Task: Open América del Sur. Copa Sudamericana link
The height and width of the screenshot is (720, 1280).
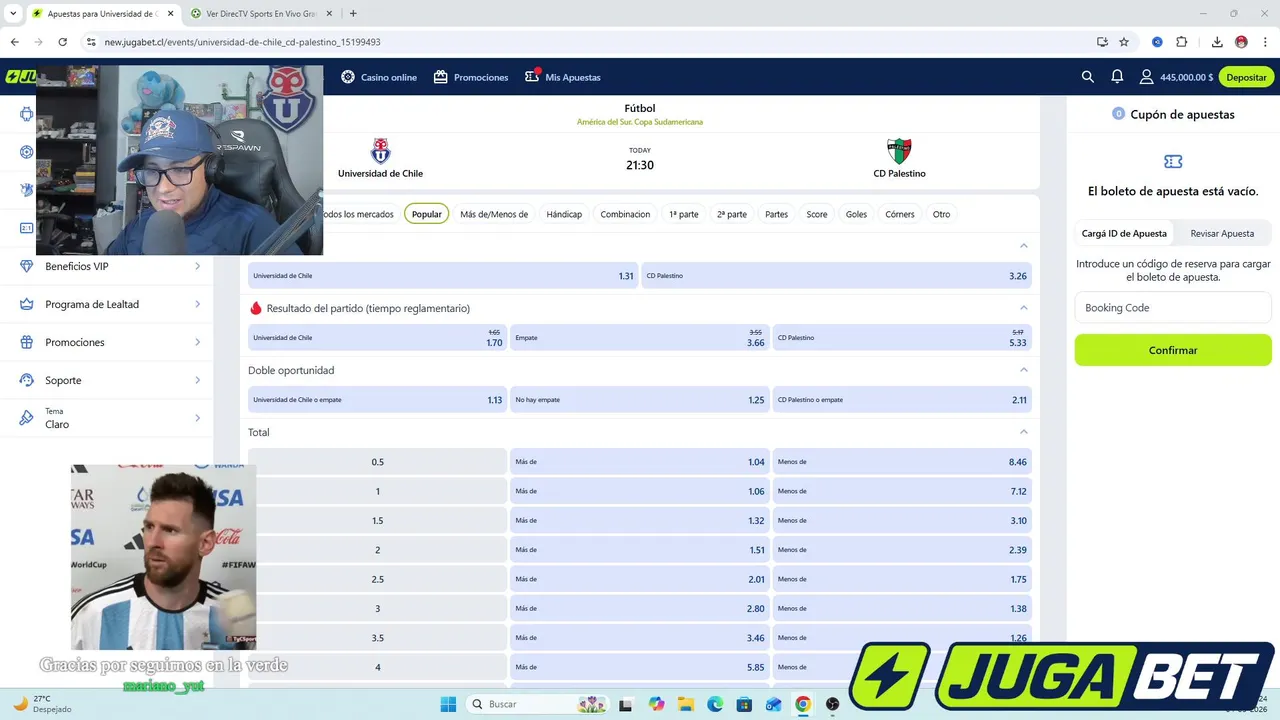Action: tap(640, 122)
